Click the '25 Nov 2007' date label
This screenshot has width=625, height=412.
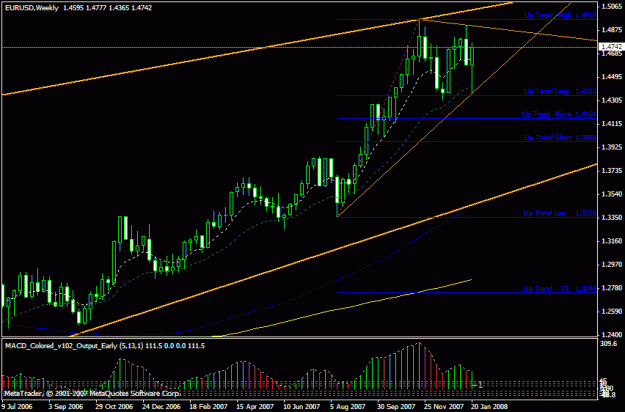444,407
